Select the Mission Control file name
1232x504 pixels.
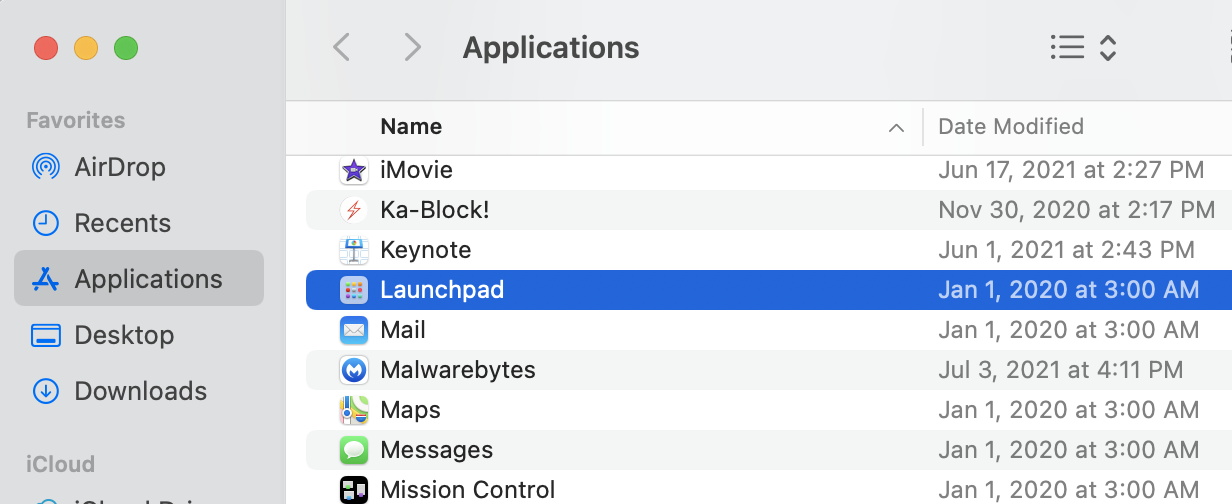[467, 490]
